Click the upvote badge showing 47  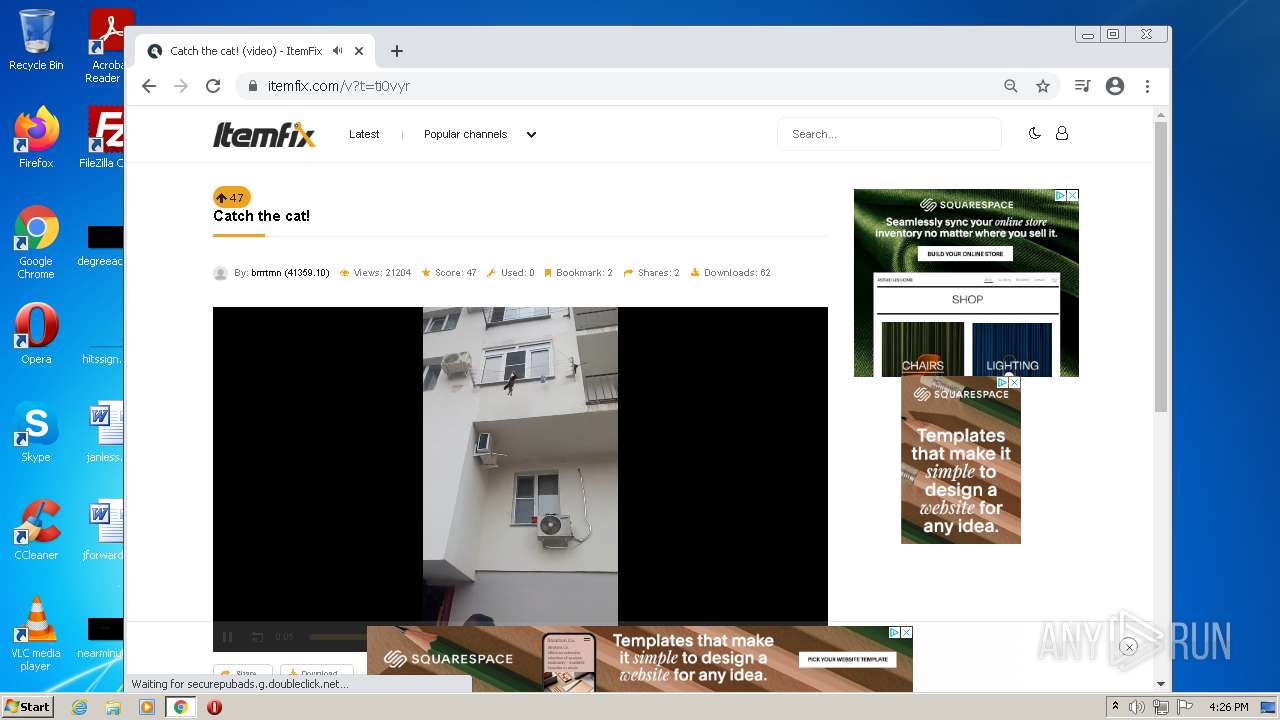231,197
